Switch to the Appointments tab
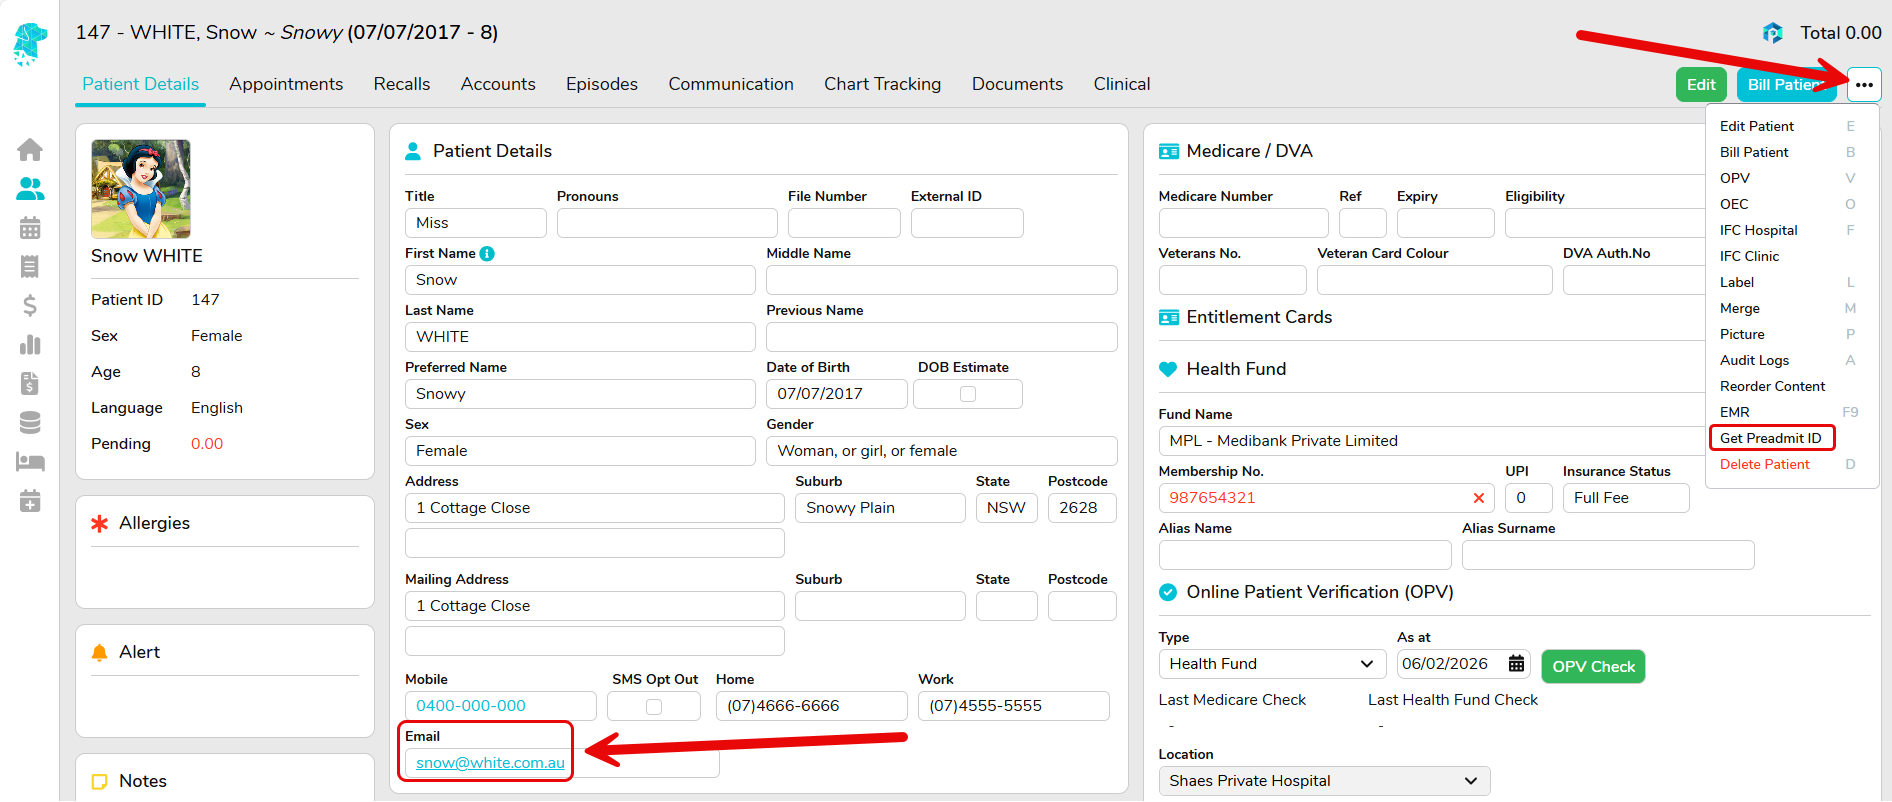 [x=286, y=84]
